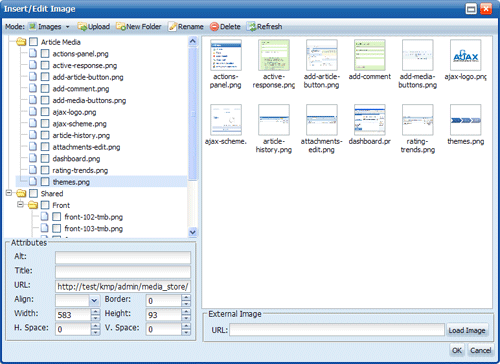Click the Refresh toolbar icon

coord(251,27)
